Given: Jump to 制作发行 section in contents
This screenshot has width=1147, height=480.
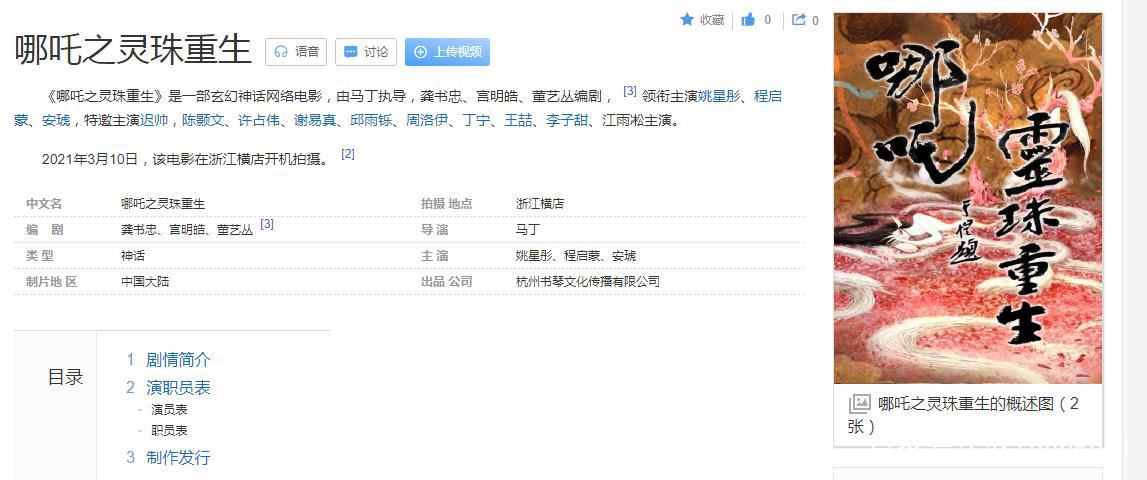Looking at the screenshot, I should pos(178,458).
